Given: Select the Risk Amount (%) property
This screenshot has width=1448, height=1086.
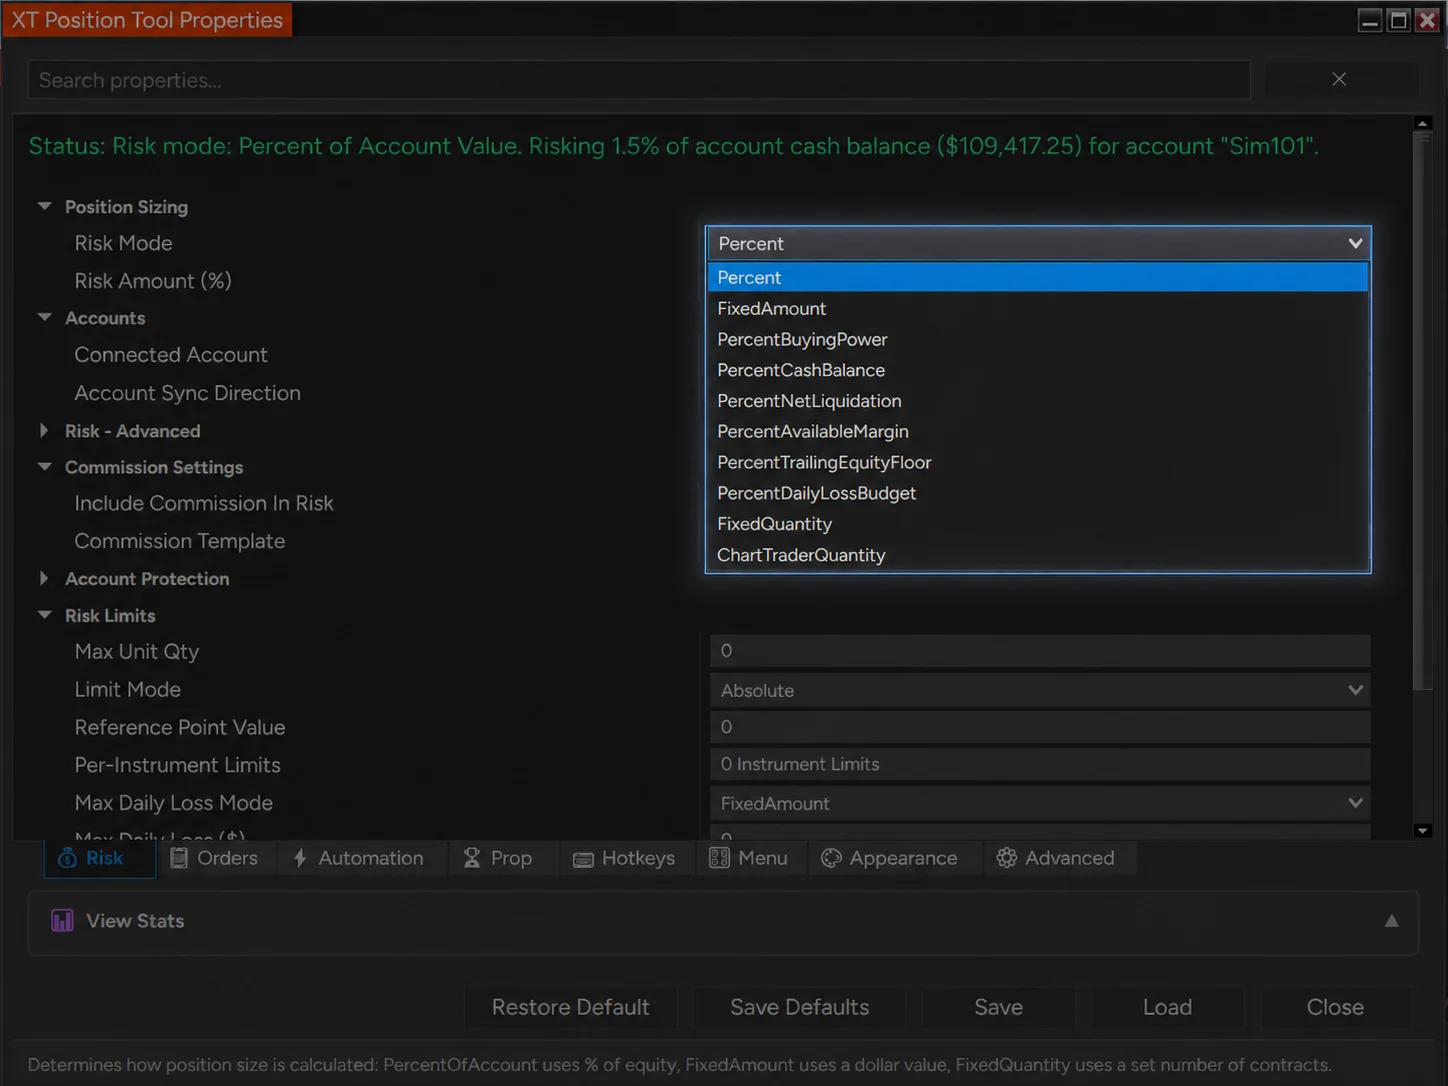Looking at the screenshot, I should (153, 281).
